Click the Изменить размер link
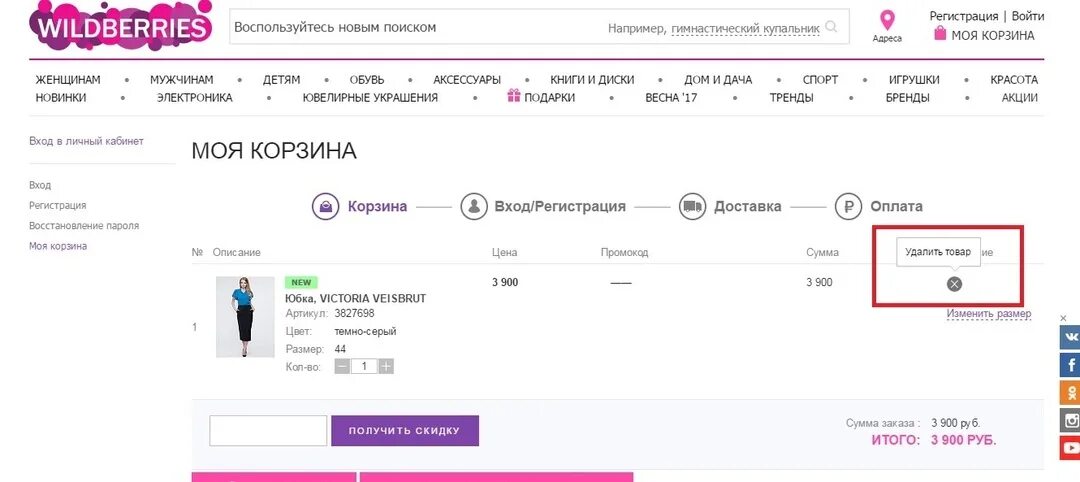 [988, 313]
